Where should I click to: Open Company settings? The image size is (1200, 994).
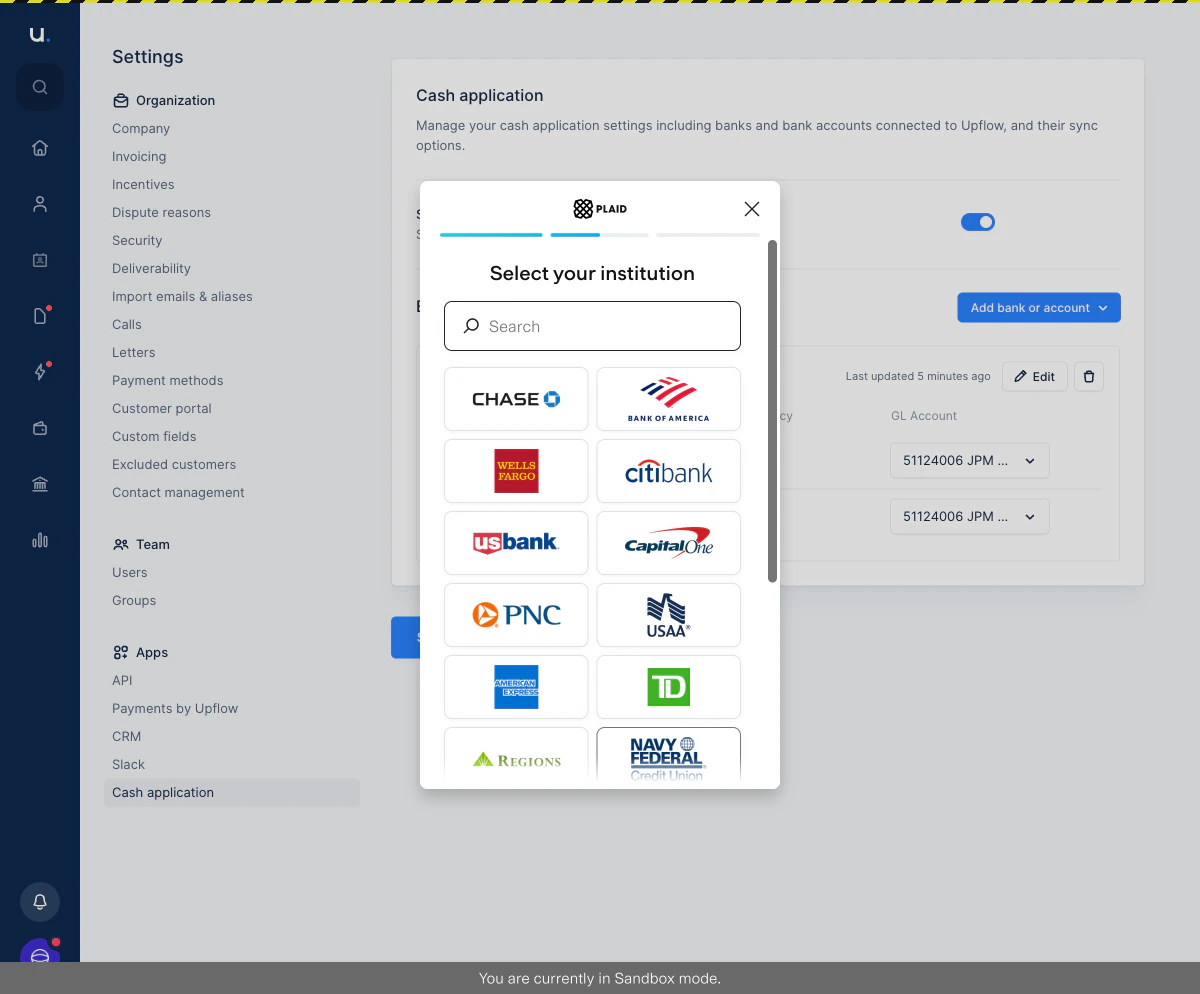coord(141,128)
